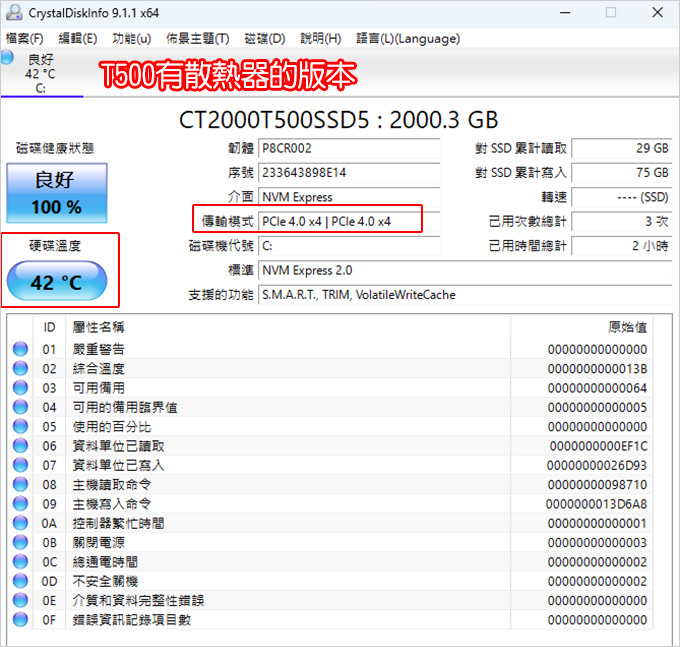Click the status orb for attribute 0B 關閉電源
680x647 pixels.
(20, 542)
